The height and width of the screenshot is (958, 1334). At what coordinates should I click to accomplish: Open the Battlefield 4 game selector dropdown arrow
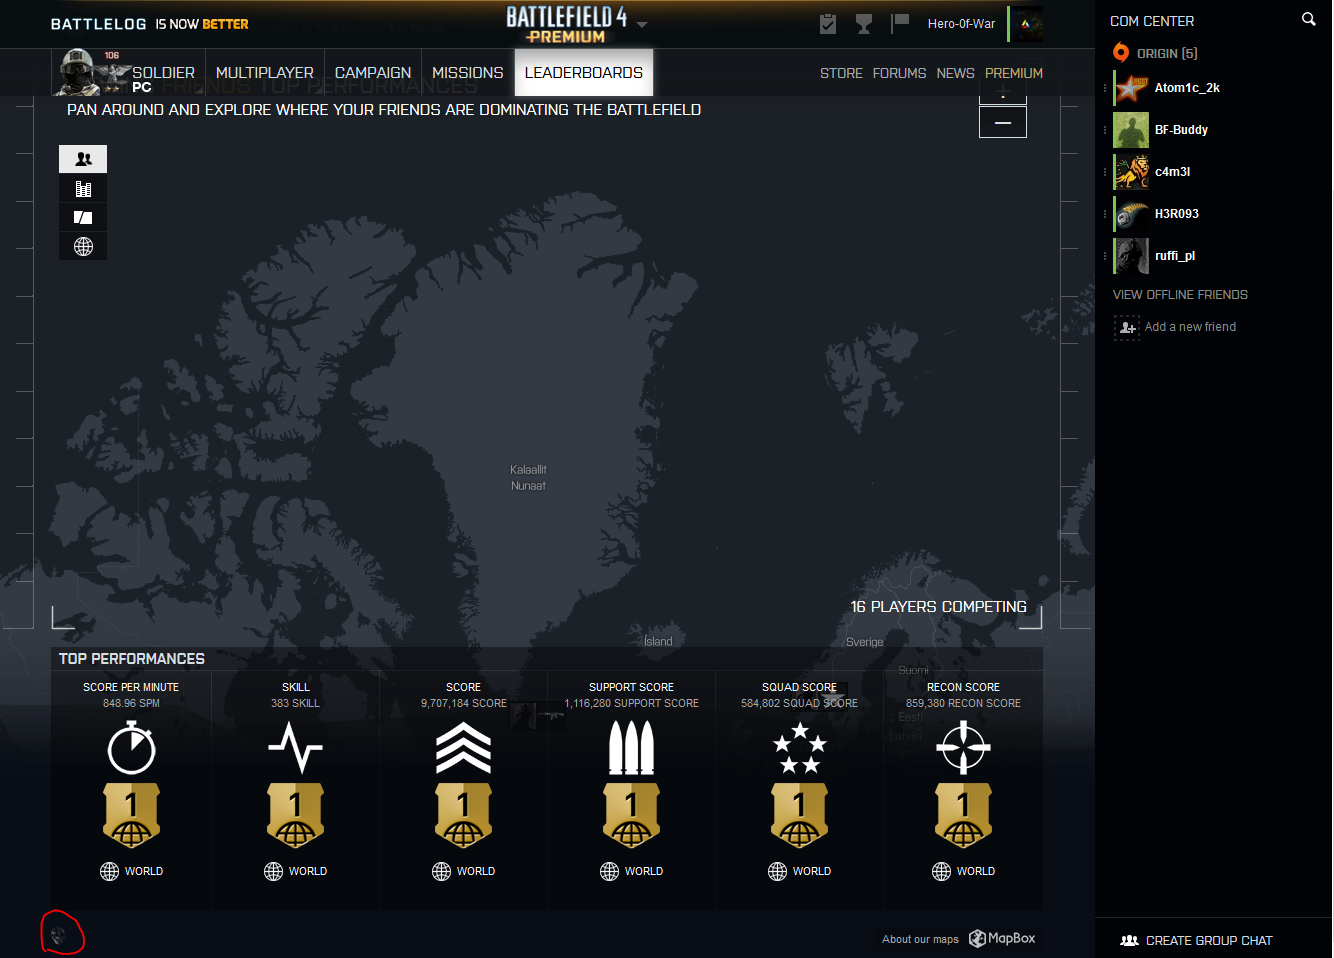pos(642,24)
